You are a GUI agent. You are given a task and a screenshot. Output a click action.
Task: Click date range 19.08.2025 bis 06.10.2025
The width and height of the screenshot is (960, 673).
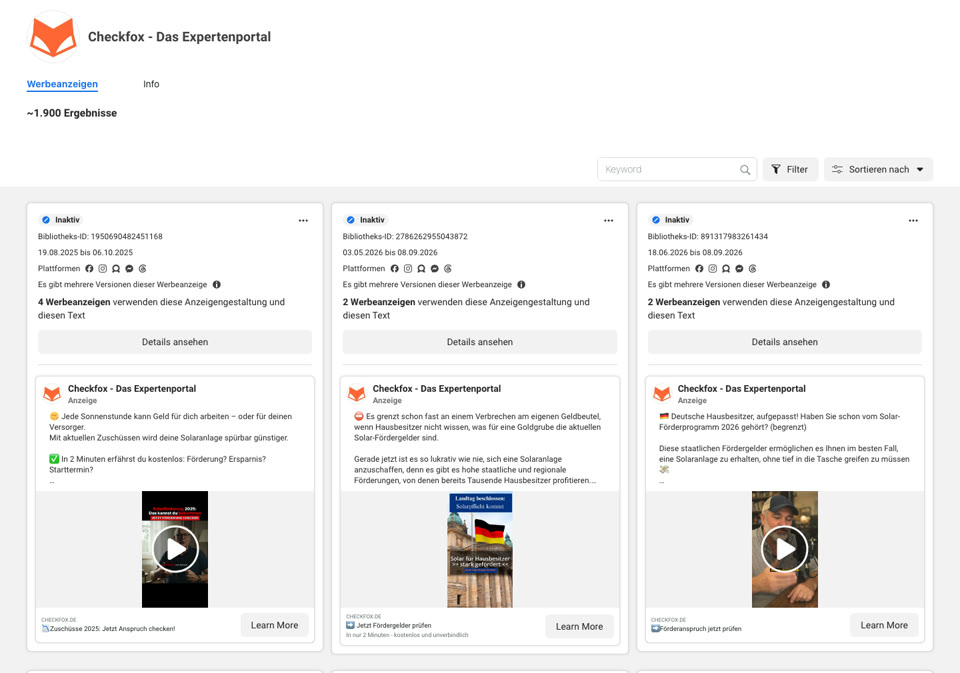[85, 252]
